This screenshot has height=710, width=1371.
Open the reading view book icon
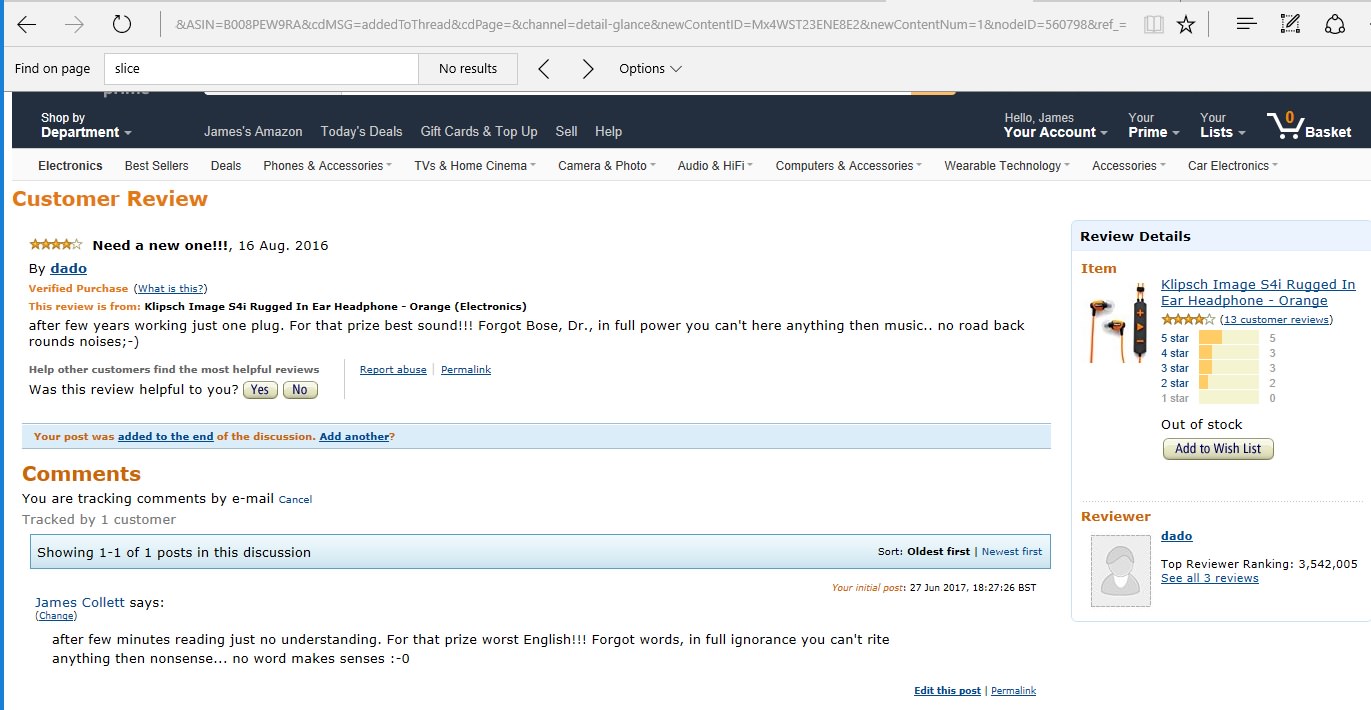tap(1154, 25)
